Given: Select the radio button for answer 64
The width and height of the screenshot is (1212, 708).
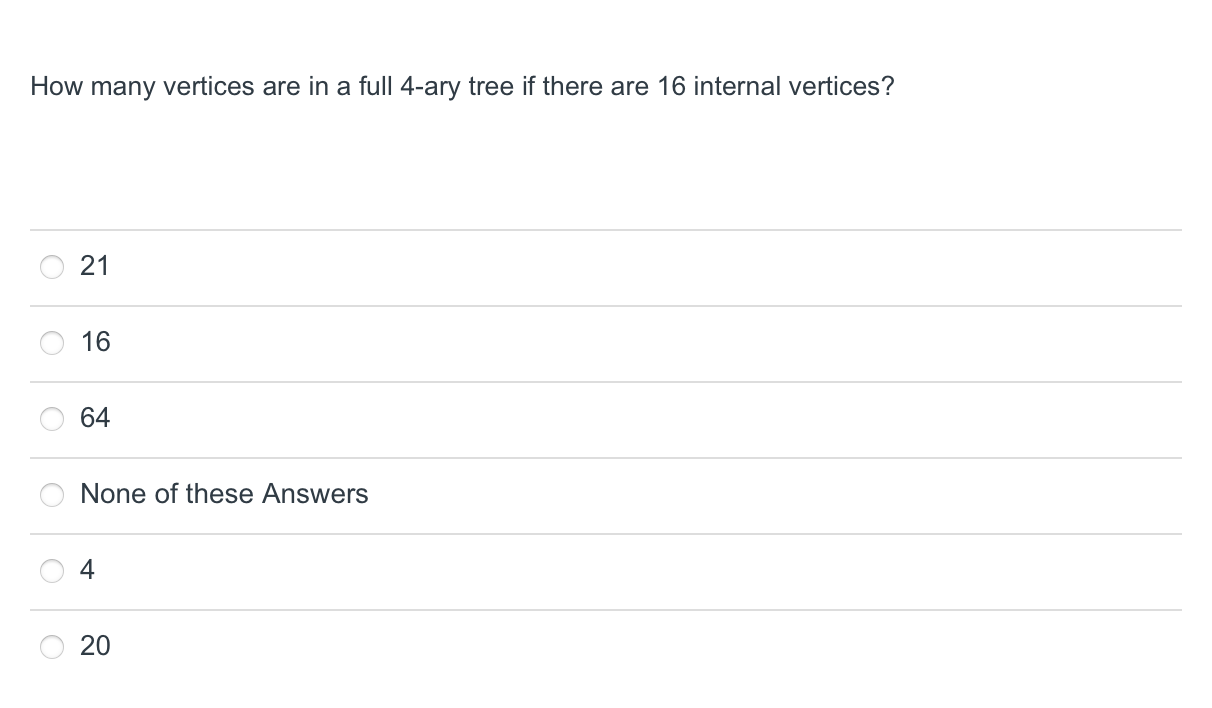Looking at the screenshot, I should (x=52, y=419).
